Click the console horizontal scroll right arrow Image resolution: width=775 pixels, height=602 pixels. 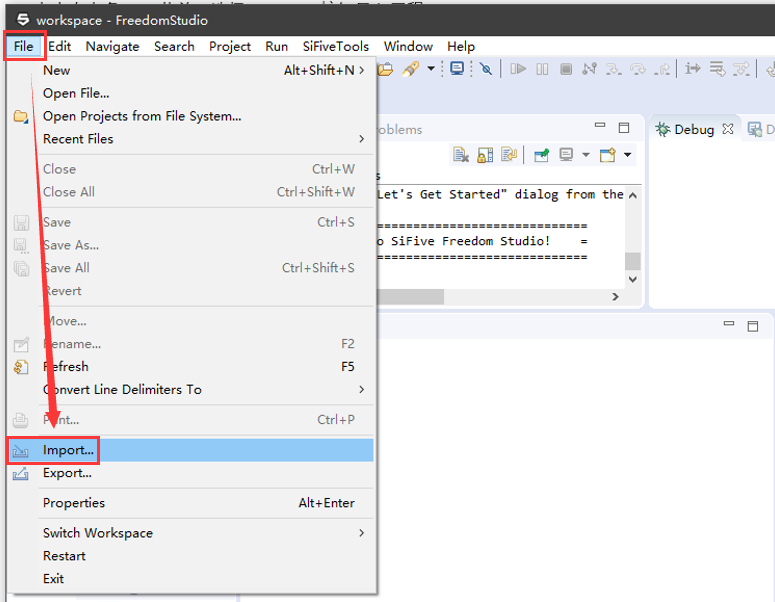(615, 297)
